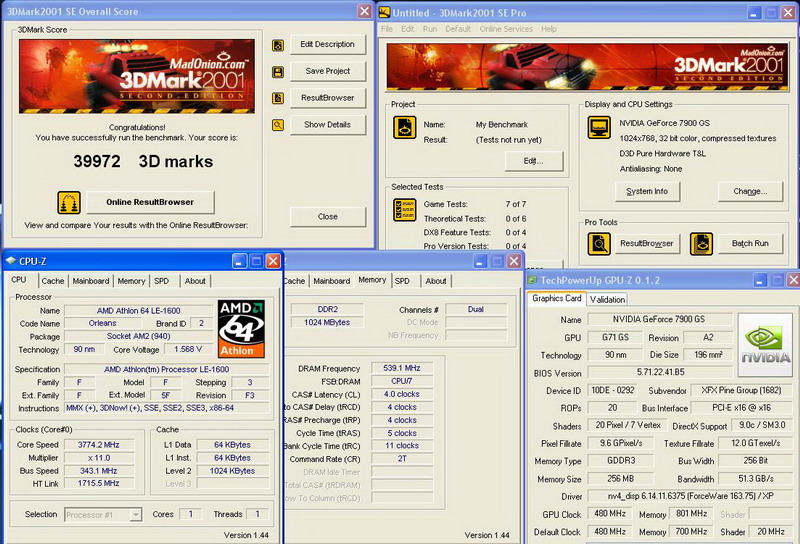Click the GPU Clock 480 MHz value

pyautogui.click(x=610, y=513)
